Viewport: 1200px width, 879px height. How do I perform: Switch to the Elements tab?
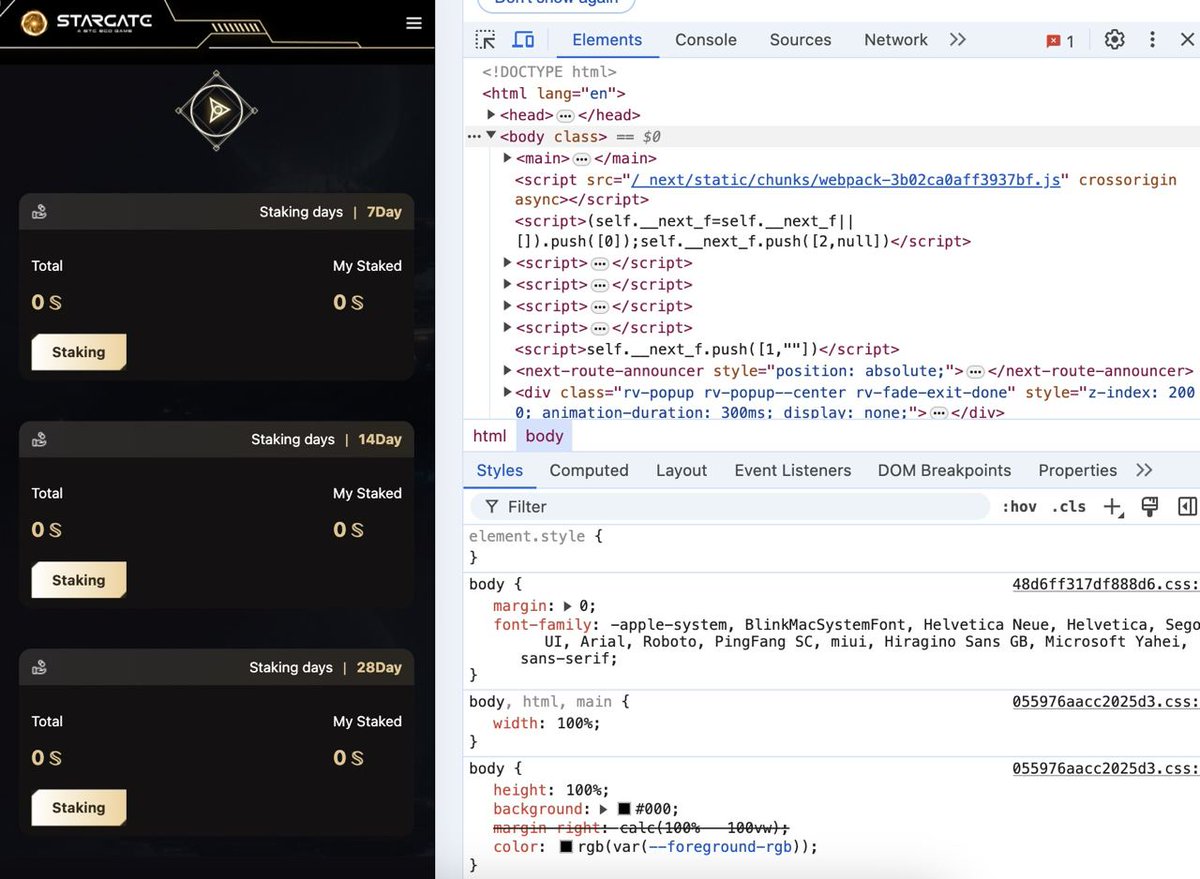tap(607, 40)
